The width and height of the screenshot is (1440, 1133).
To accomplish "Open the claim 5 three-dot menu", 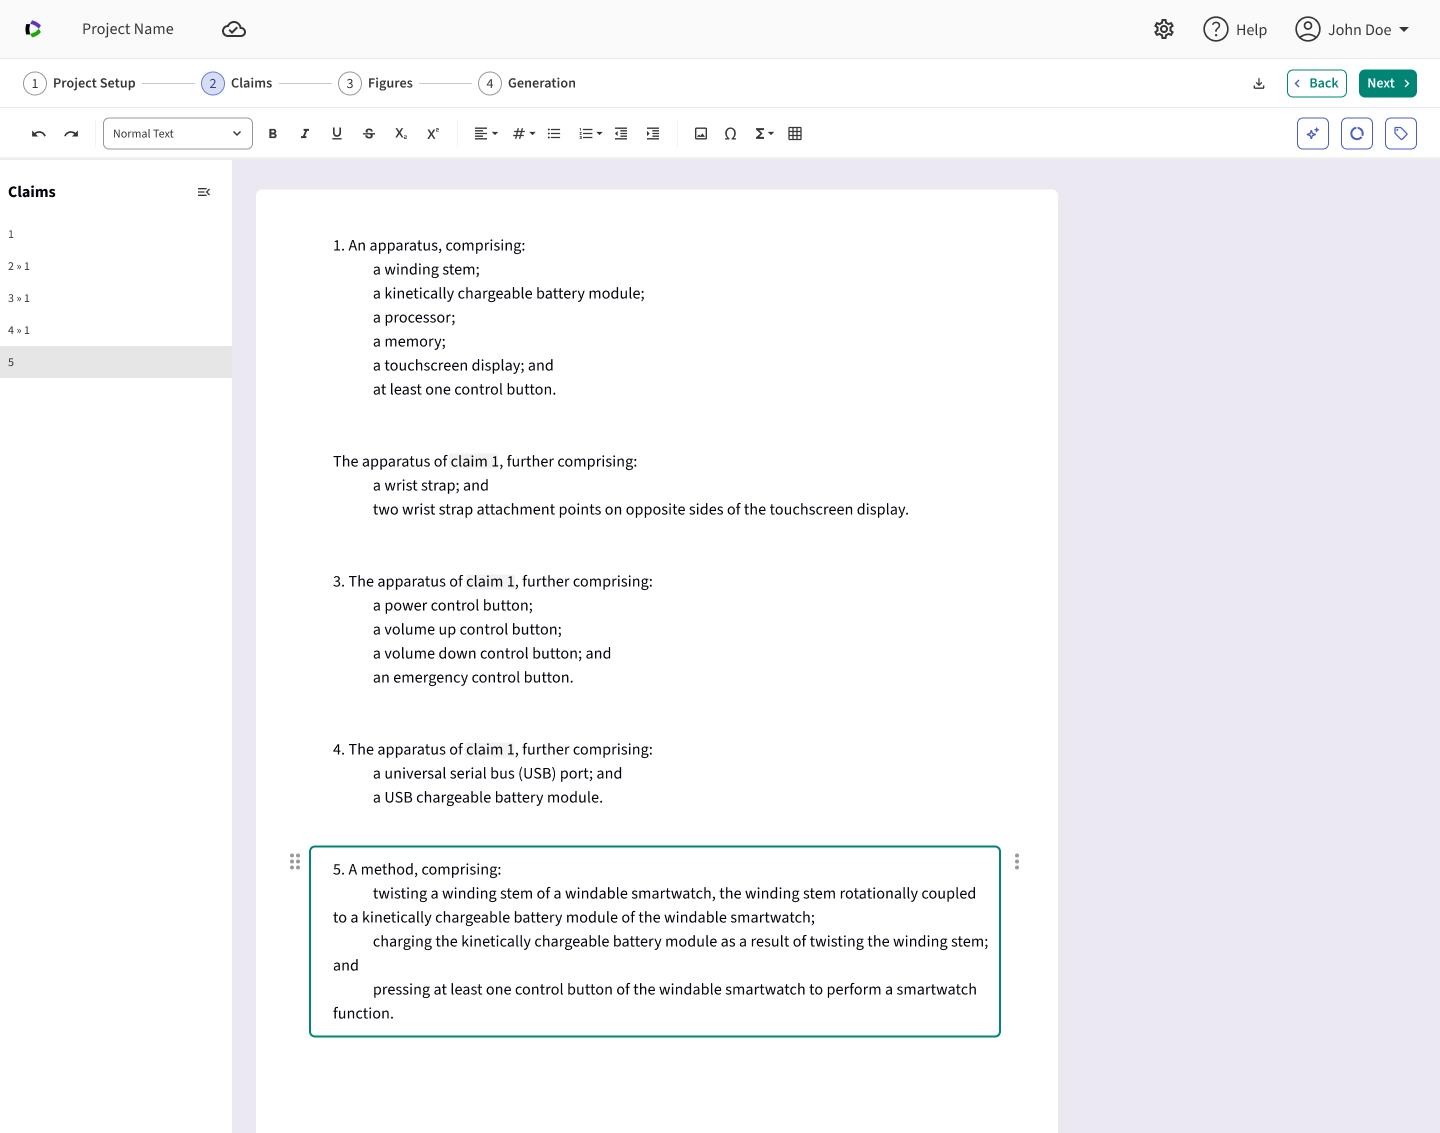I will click(x=1017, y=862).
